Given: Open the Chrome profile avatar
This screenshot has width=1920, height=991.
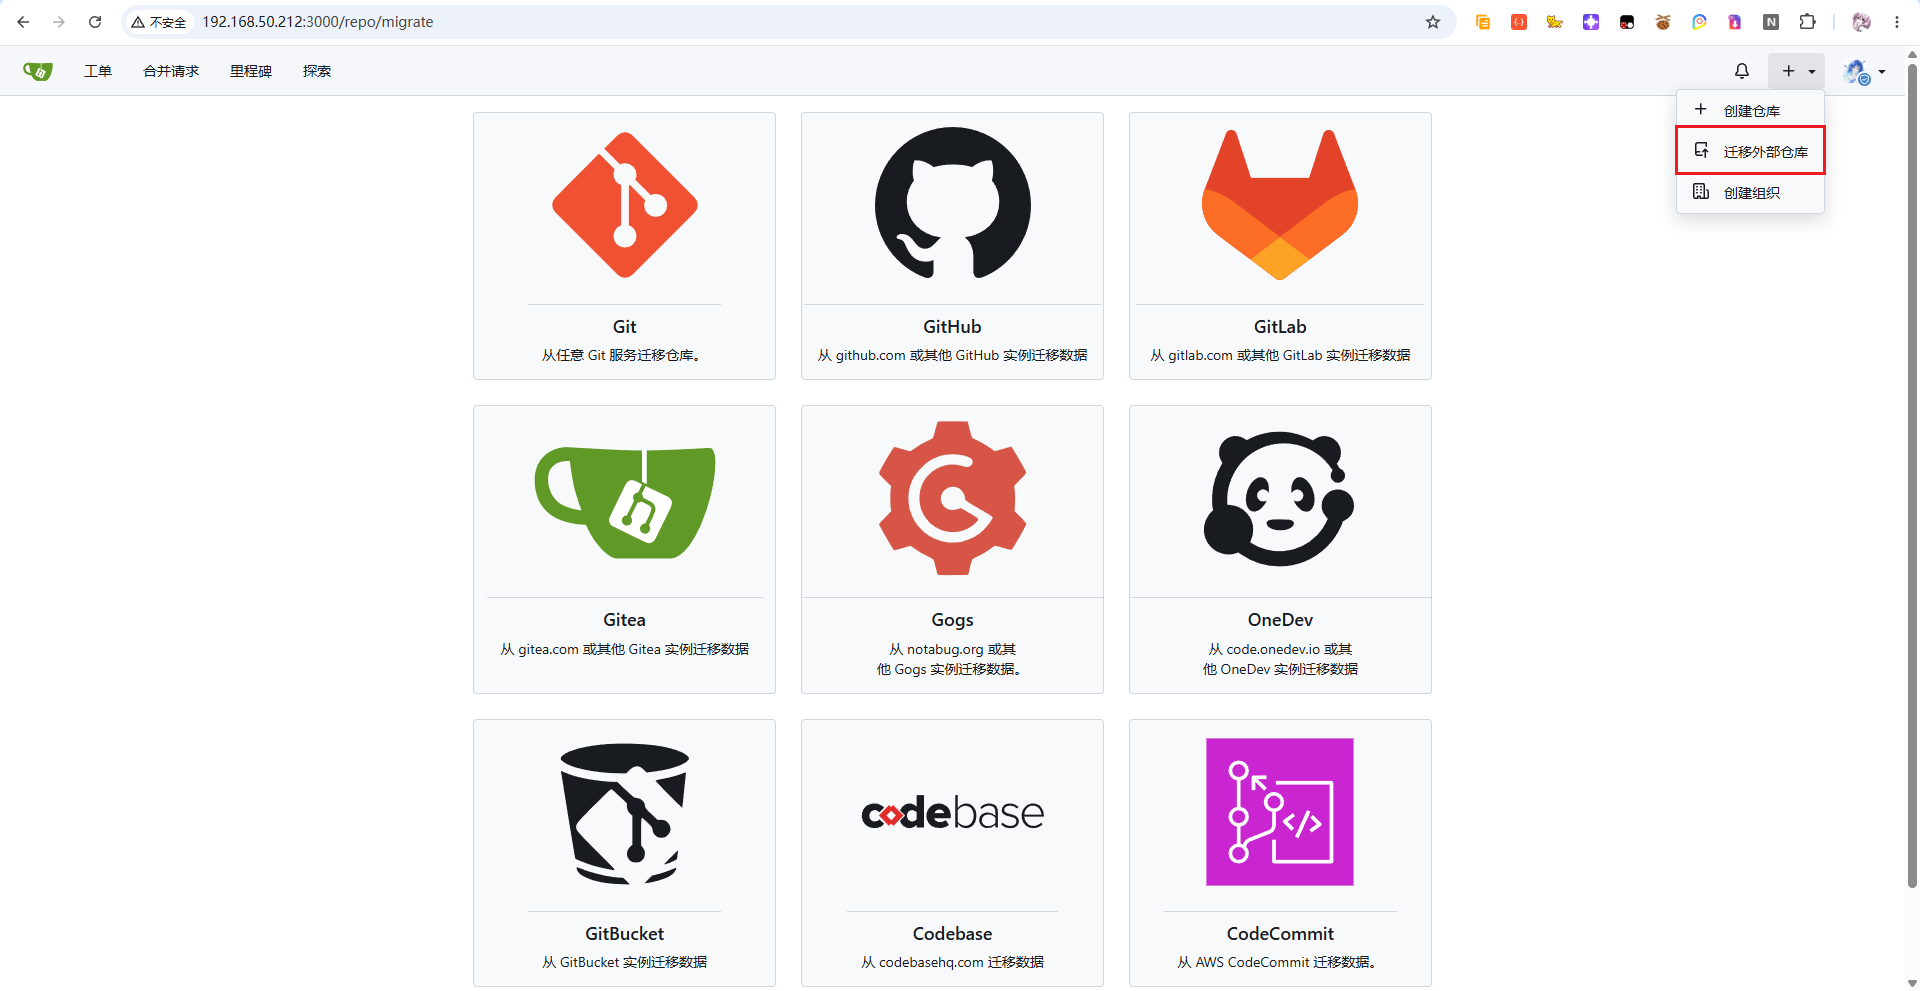Looking at the screenshot, I should (1861, 22).
